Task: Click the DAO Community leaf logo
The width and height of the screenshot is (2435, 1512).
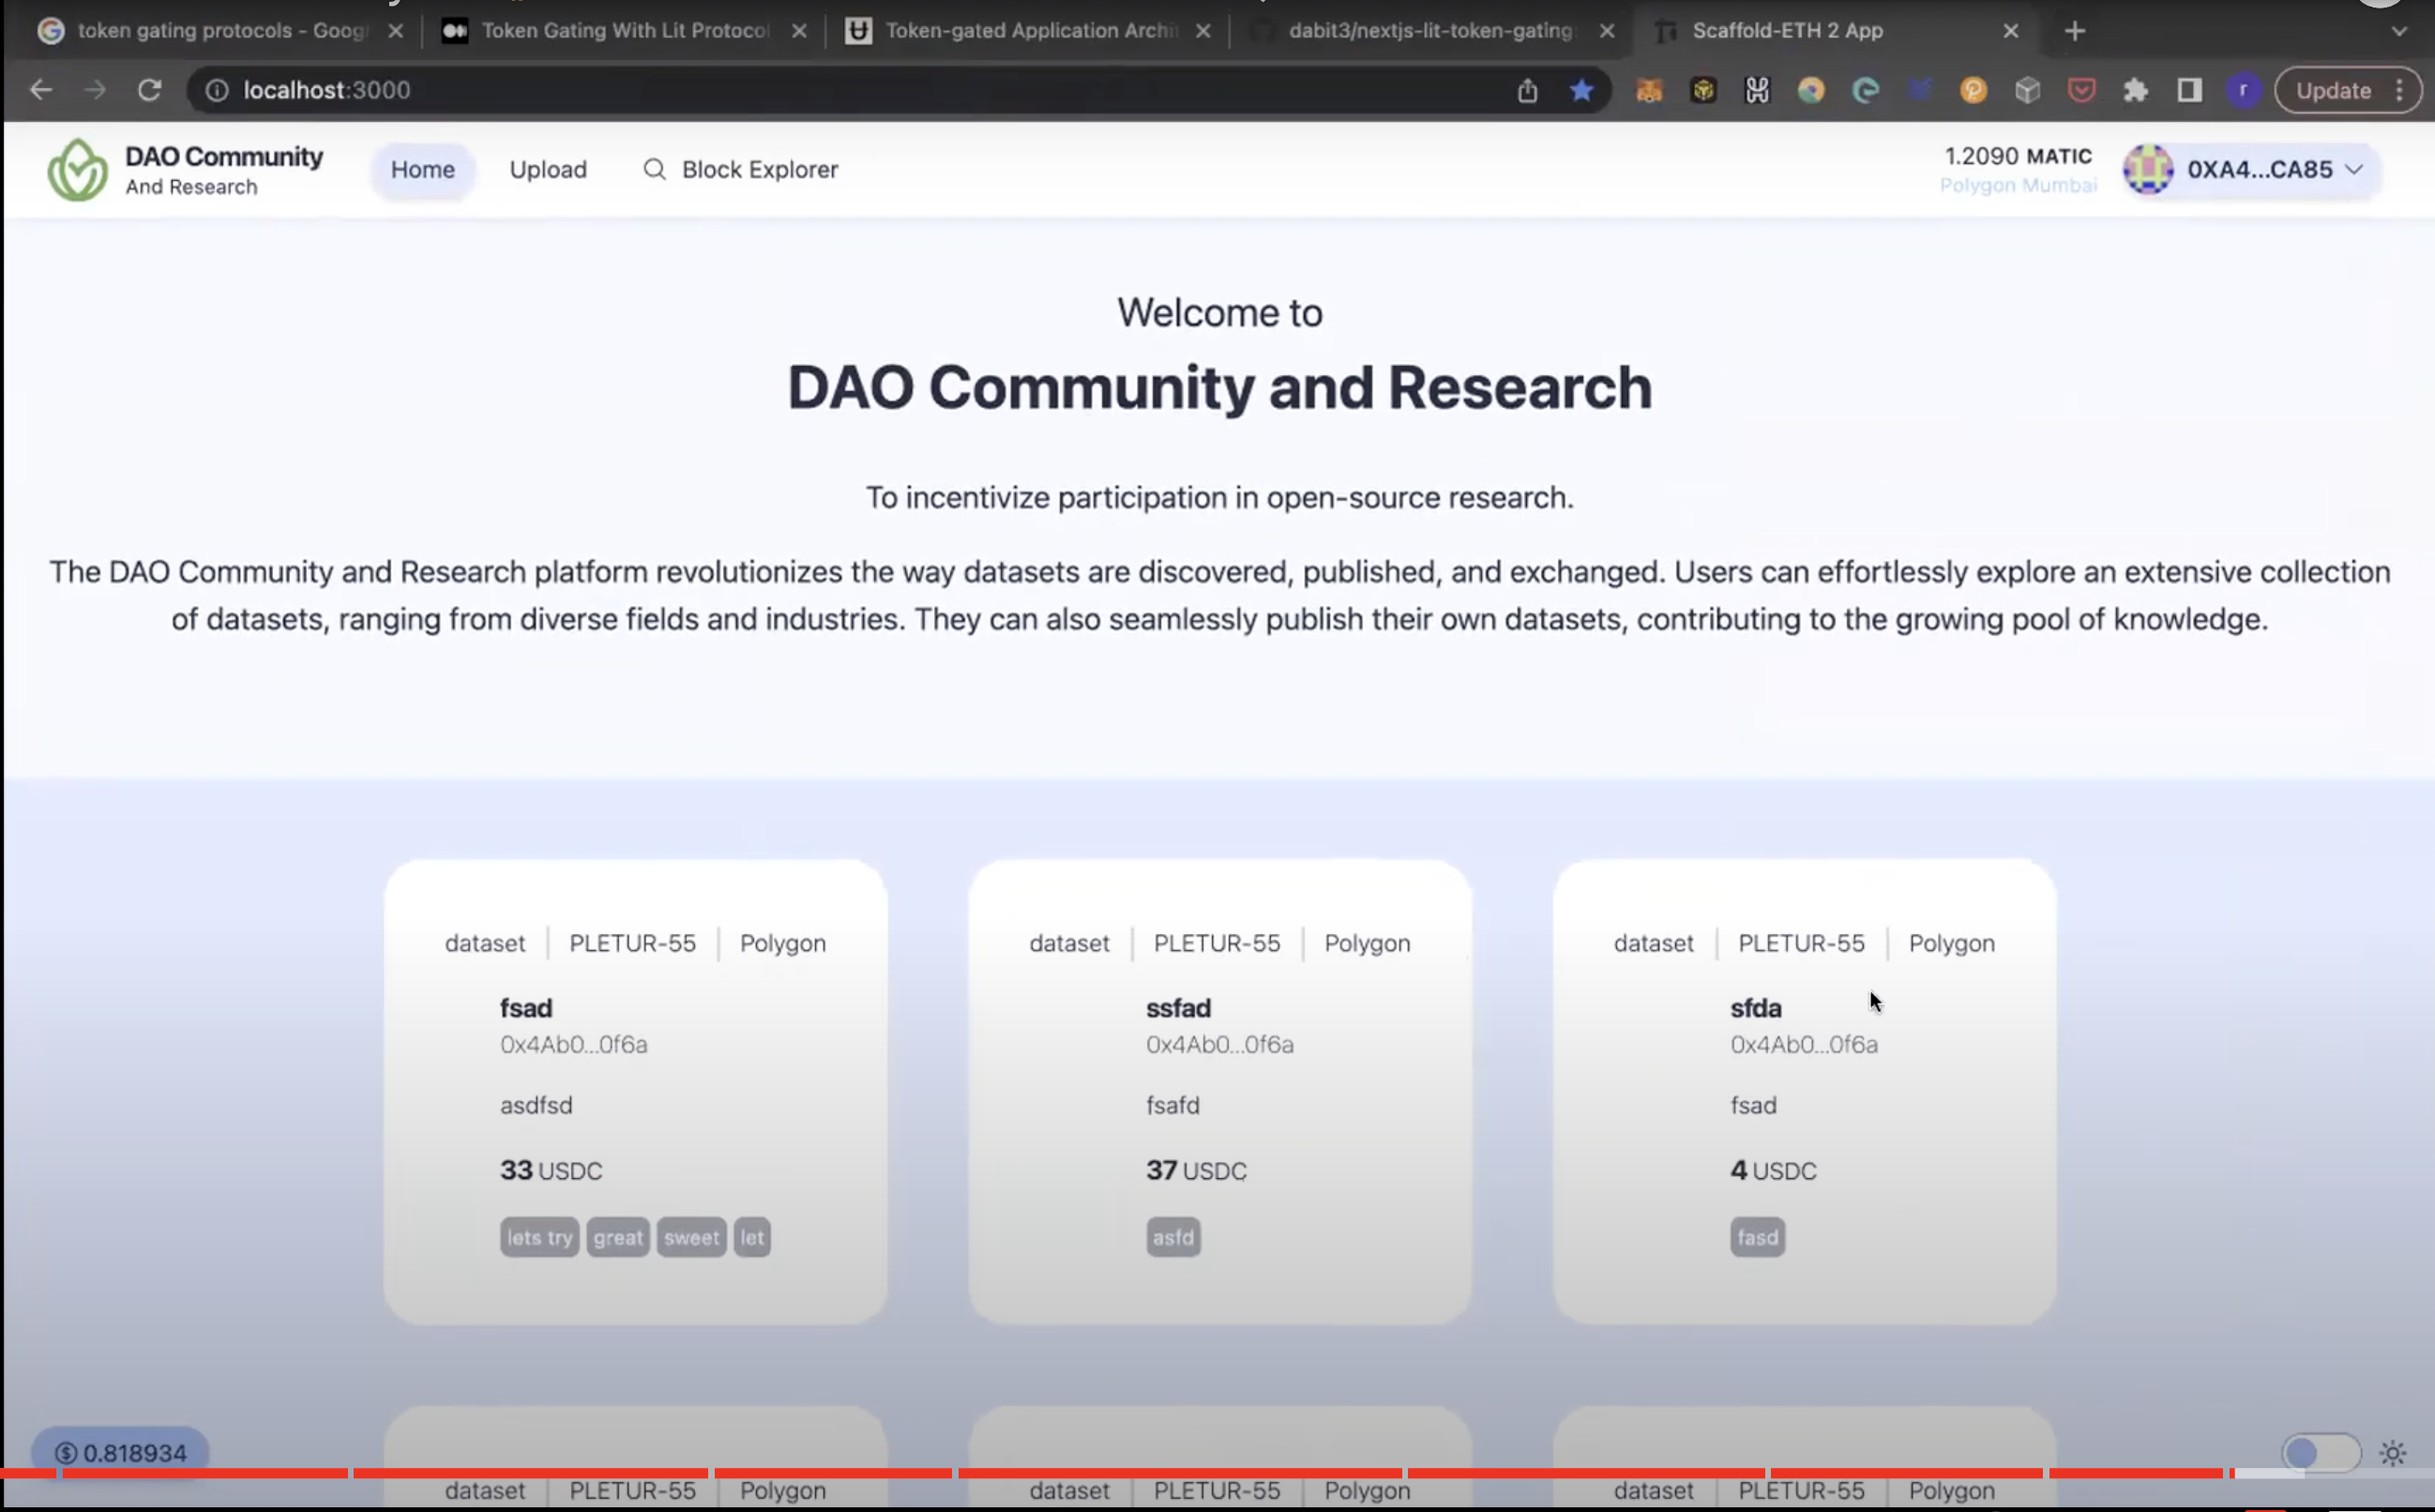Action: click(77, 170)
